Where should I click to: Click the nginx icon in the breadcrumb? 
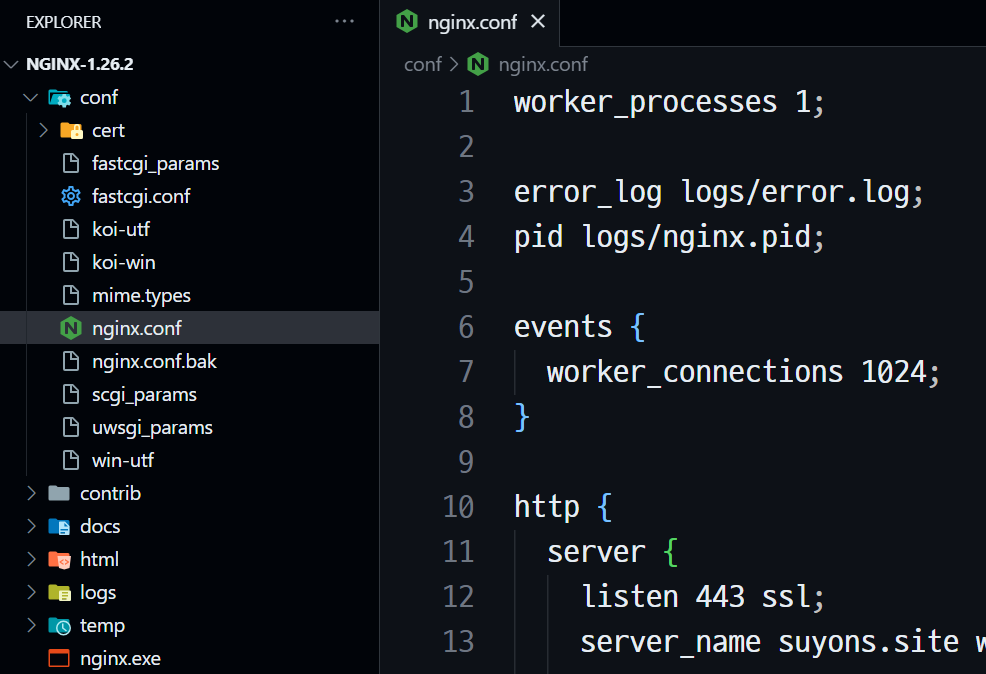[478, 64]
